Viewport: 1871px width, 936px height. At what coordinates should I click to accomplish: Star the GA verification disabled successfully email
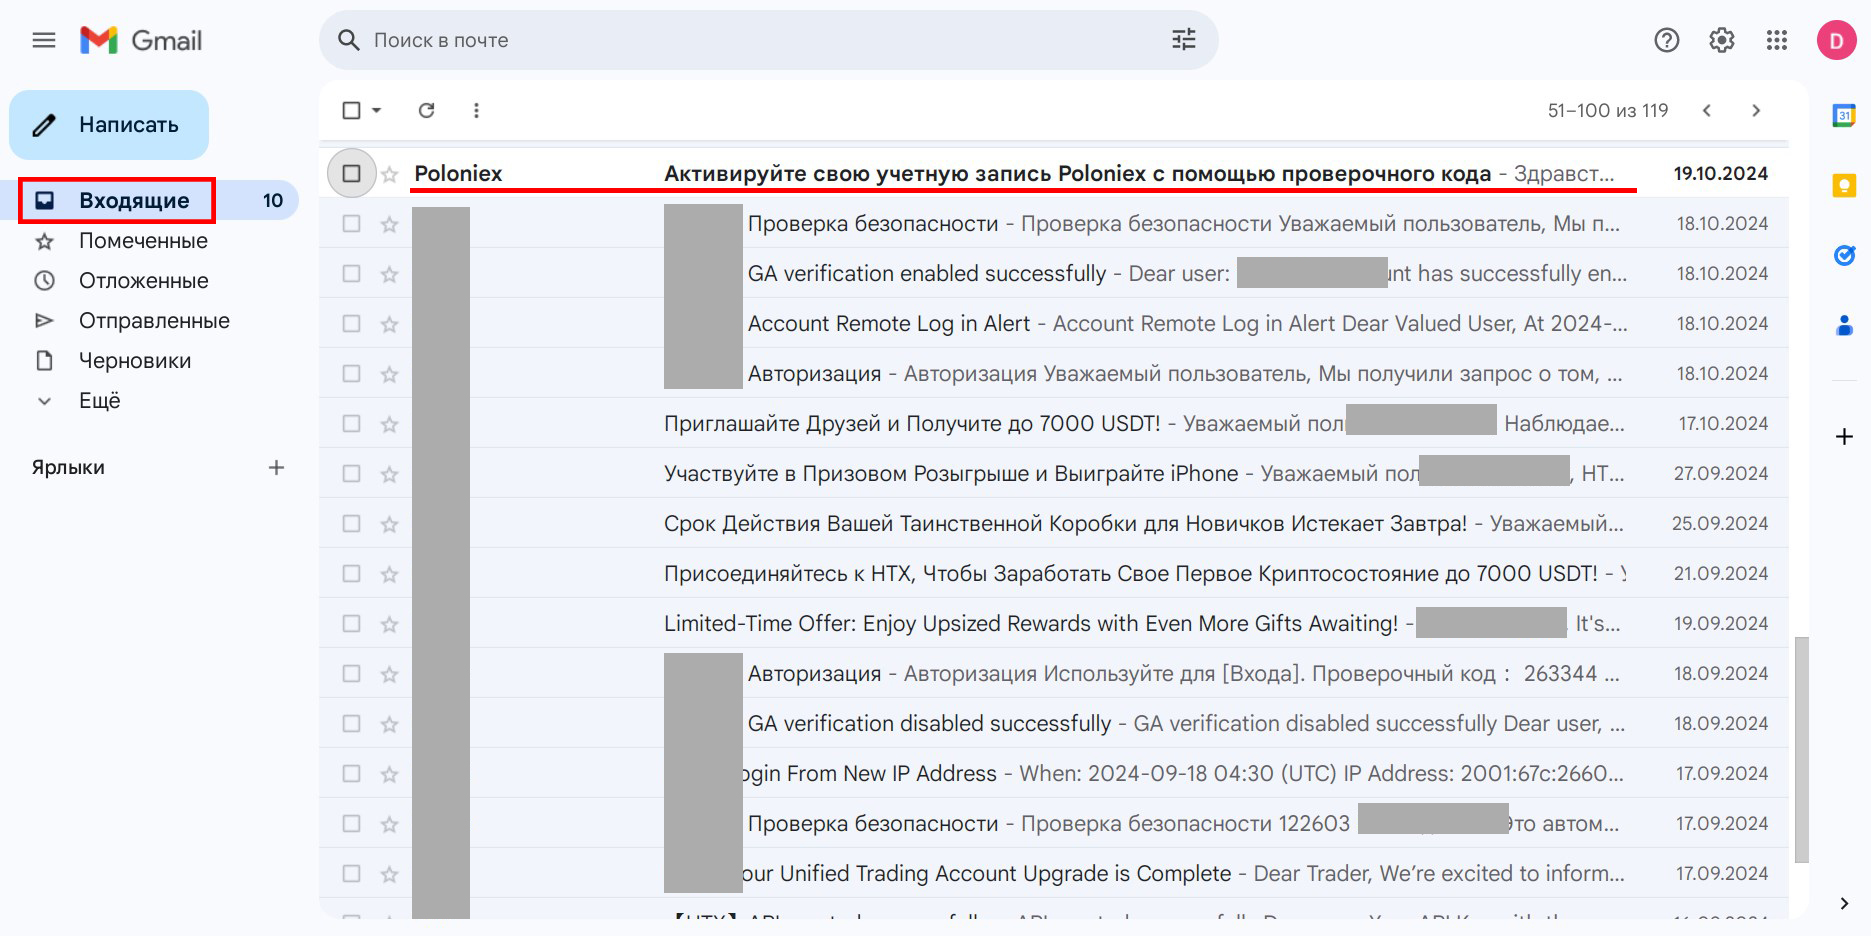pos(390,724)
